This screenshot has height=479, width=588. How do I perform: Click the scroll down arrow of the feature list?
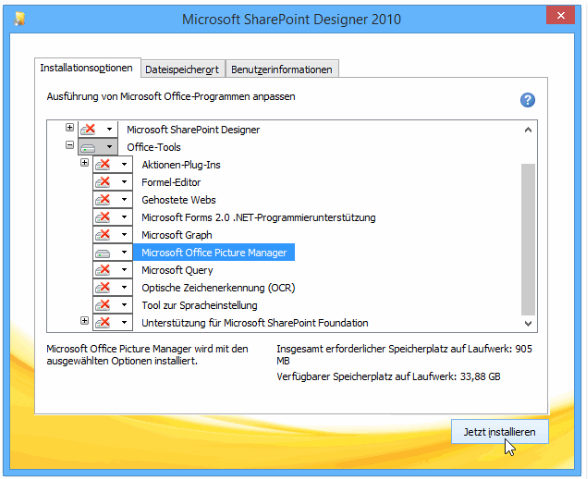click(528, 323)
